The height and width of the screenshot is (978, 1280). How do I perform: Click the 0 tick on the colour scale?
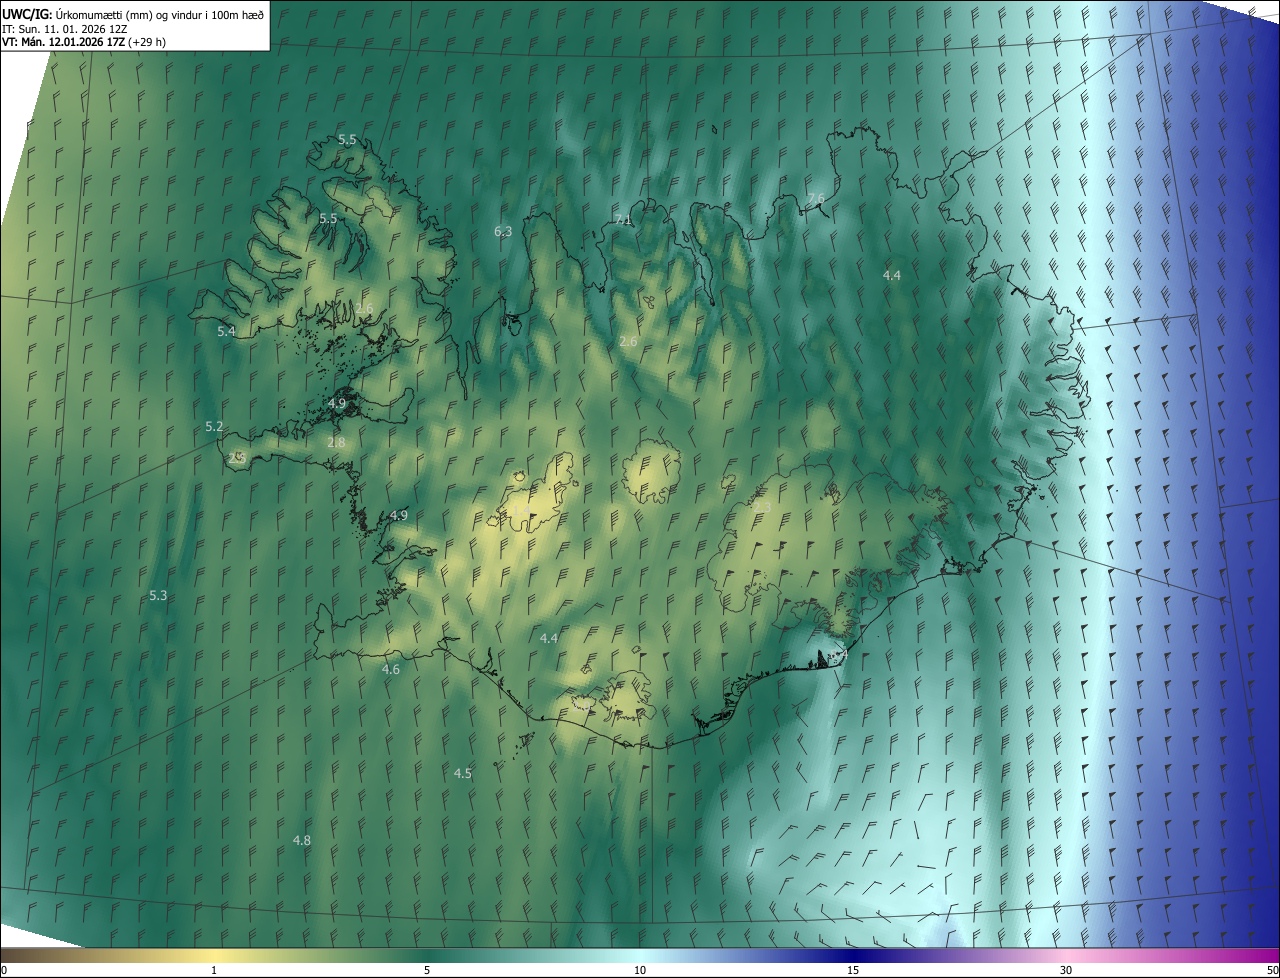(4, 970)
